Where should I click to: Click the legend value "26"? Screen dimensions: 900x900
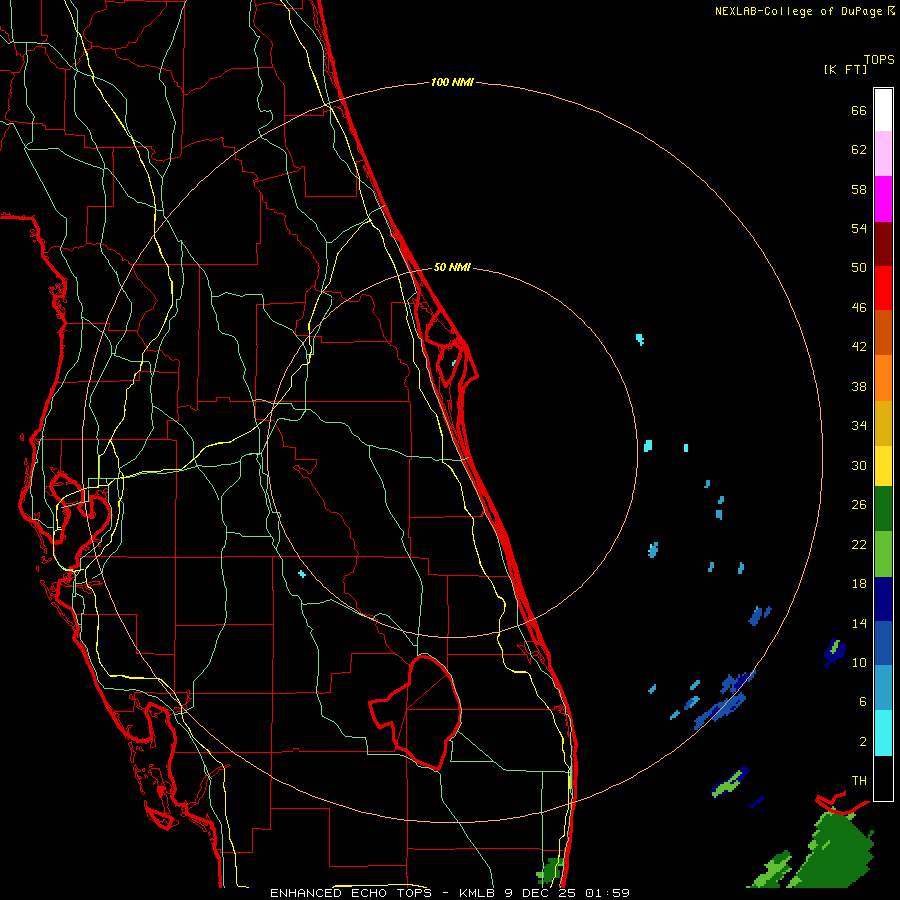859,505
